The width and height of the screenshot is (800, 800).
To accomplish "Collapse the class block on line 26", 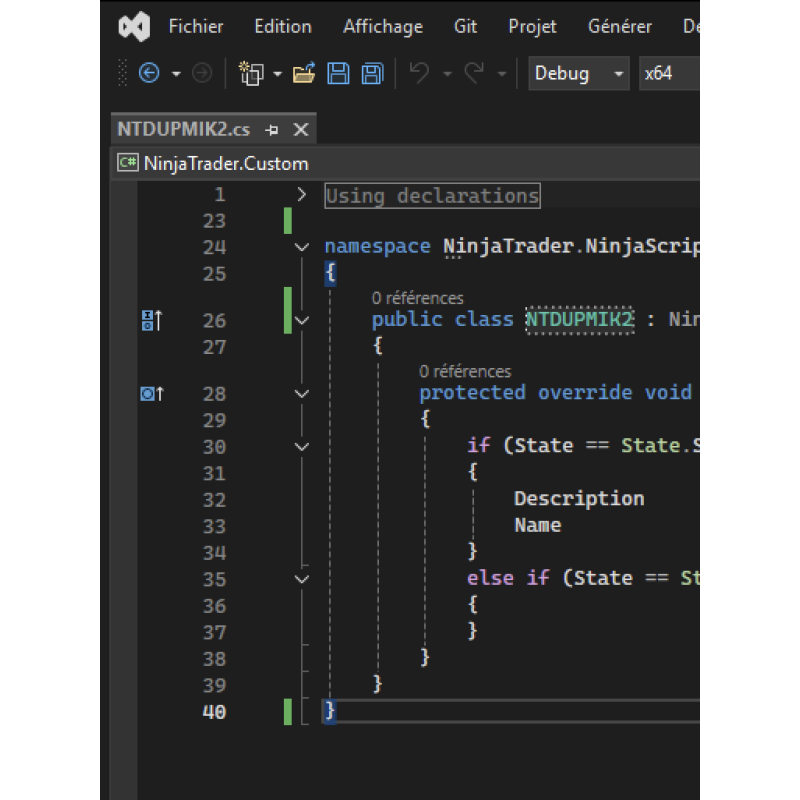I will pyautogui.click(x=302, y=320).
